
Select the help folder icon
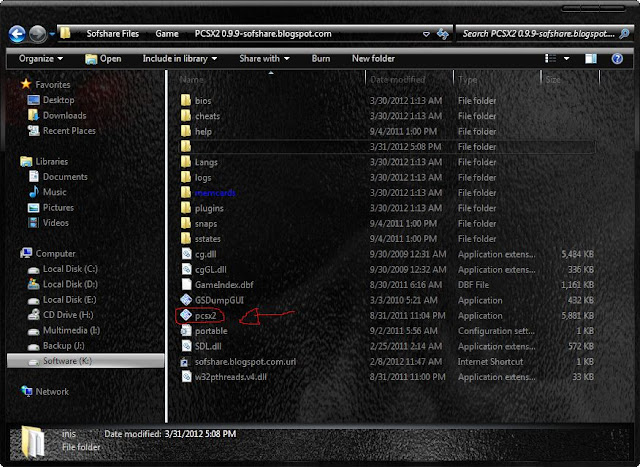coord(186,131)
